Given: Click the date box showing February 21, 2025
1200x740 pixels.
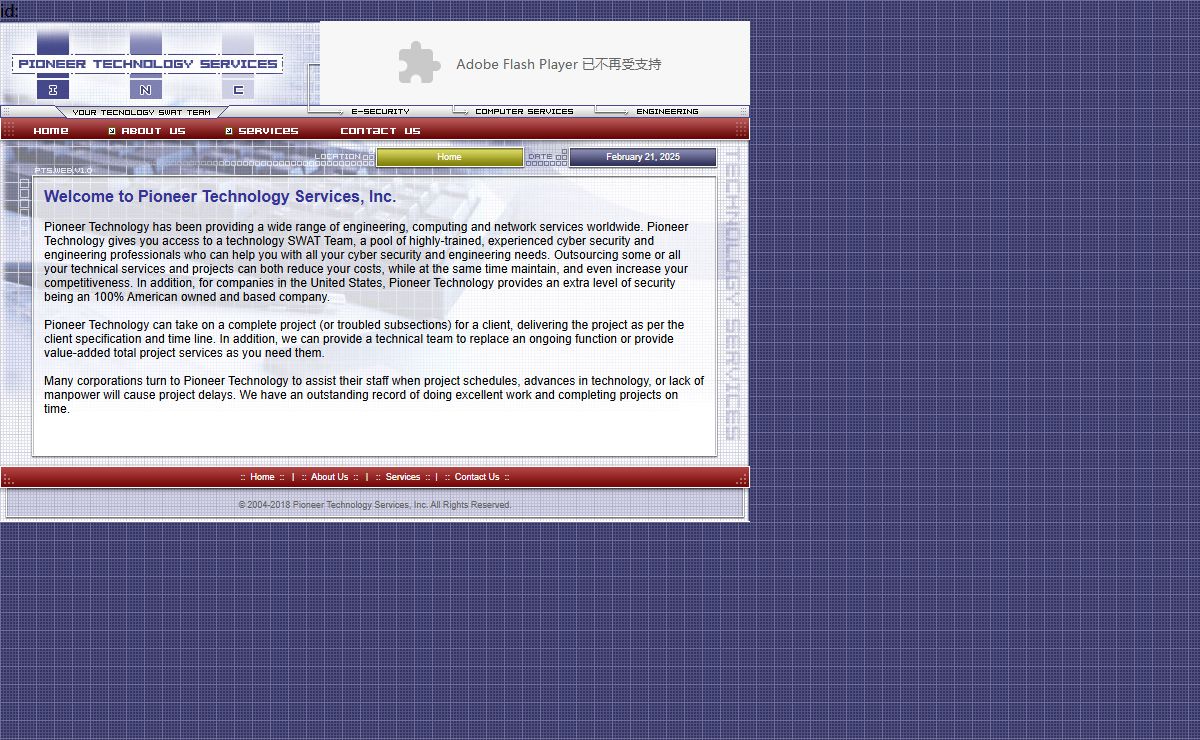Looking at the screenshot, I should [x=643, y=157].
